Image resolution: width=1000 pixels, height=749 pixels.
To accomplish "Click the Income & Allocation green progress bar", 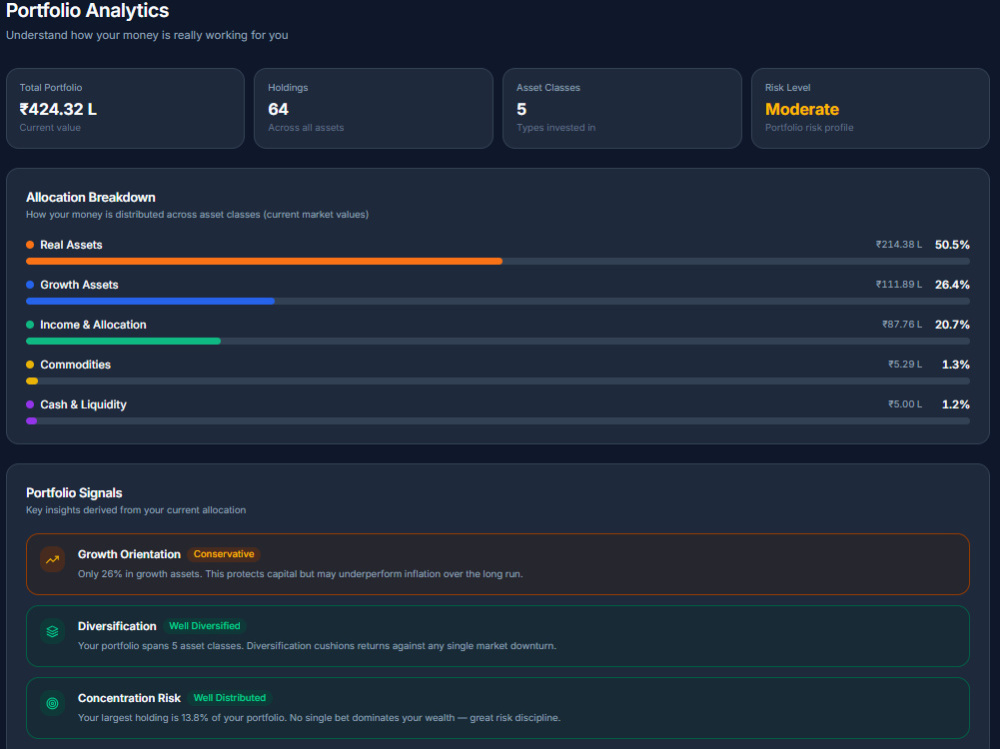I will click(123, 341).
